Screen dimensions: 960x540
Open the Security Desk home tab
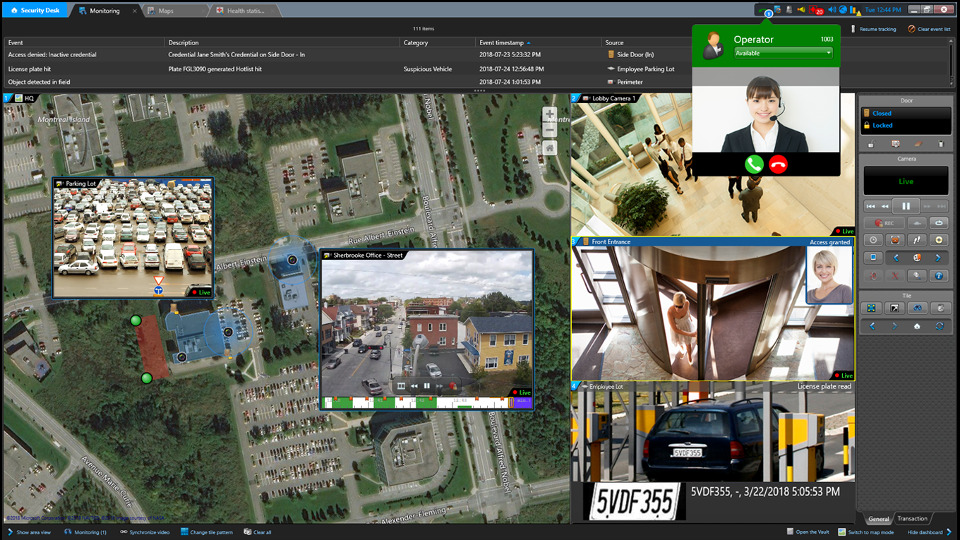(35, 10)
